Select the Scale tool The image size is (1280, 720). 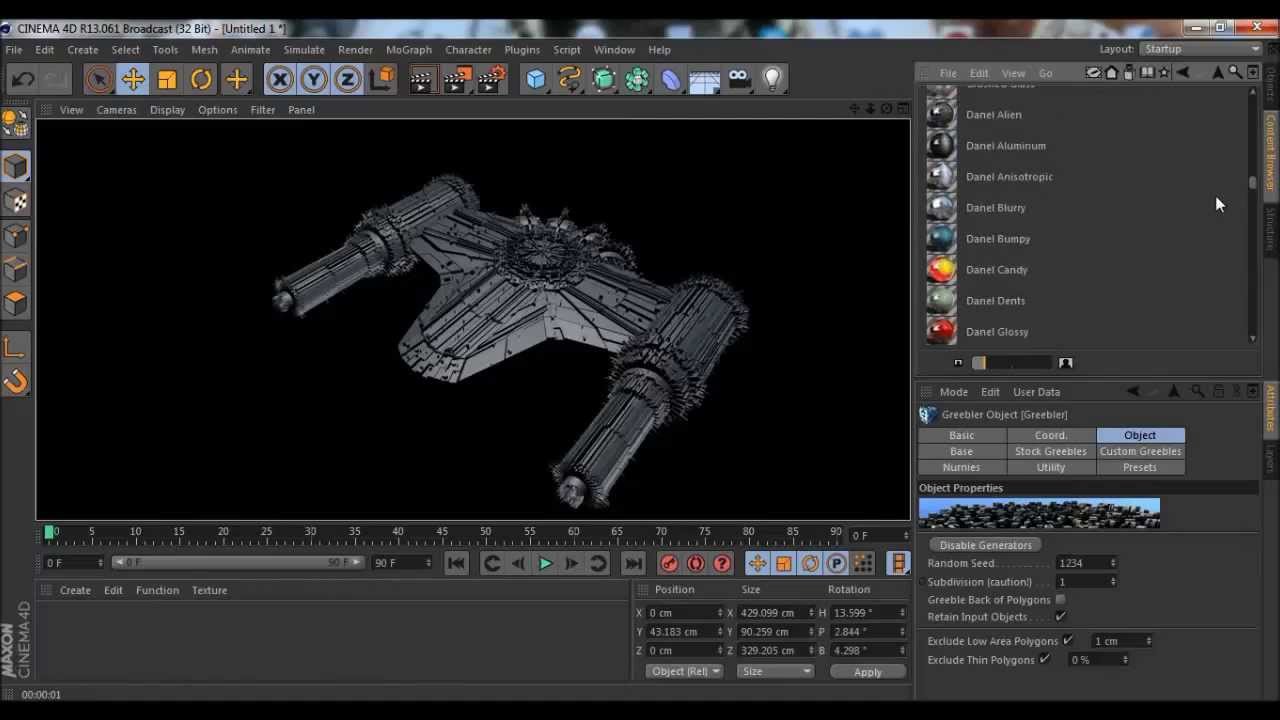tap(167, 79)
